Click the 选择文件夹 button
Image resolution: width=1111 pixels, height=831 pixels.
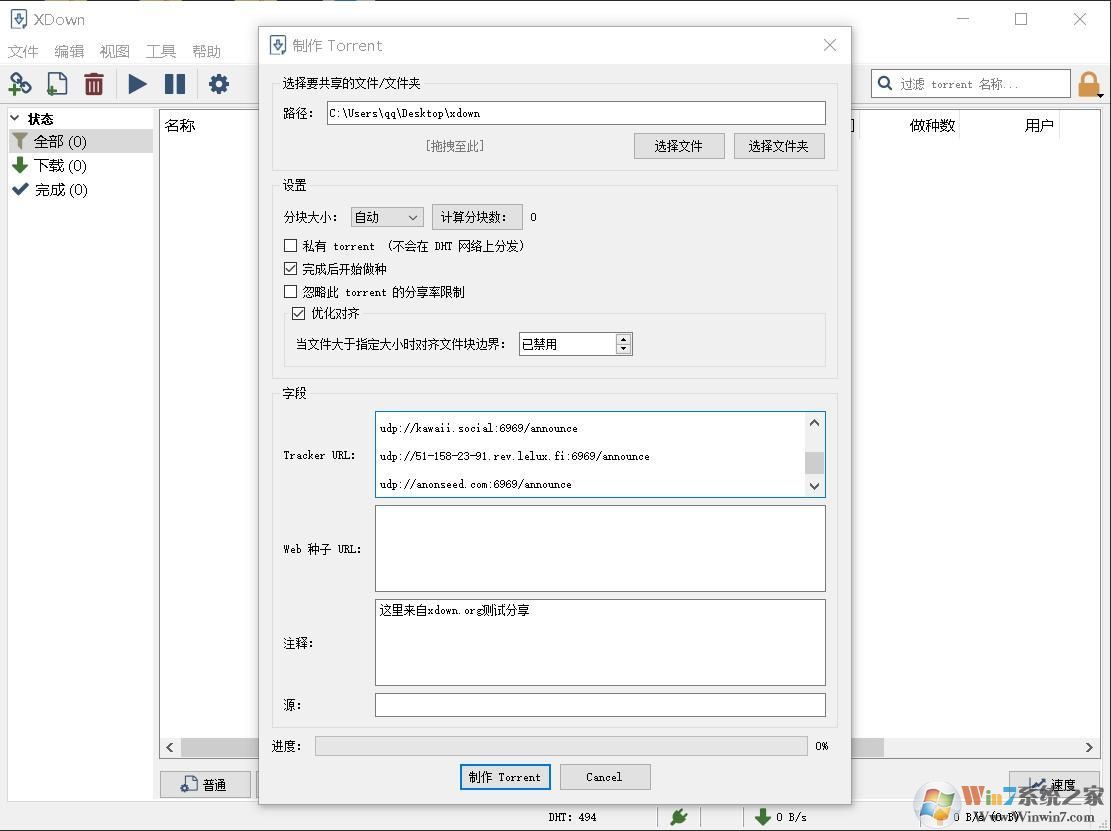coord(779,146)
